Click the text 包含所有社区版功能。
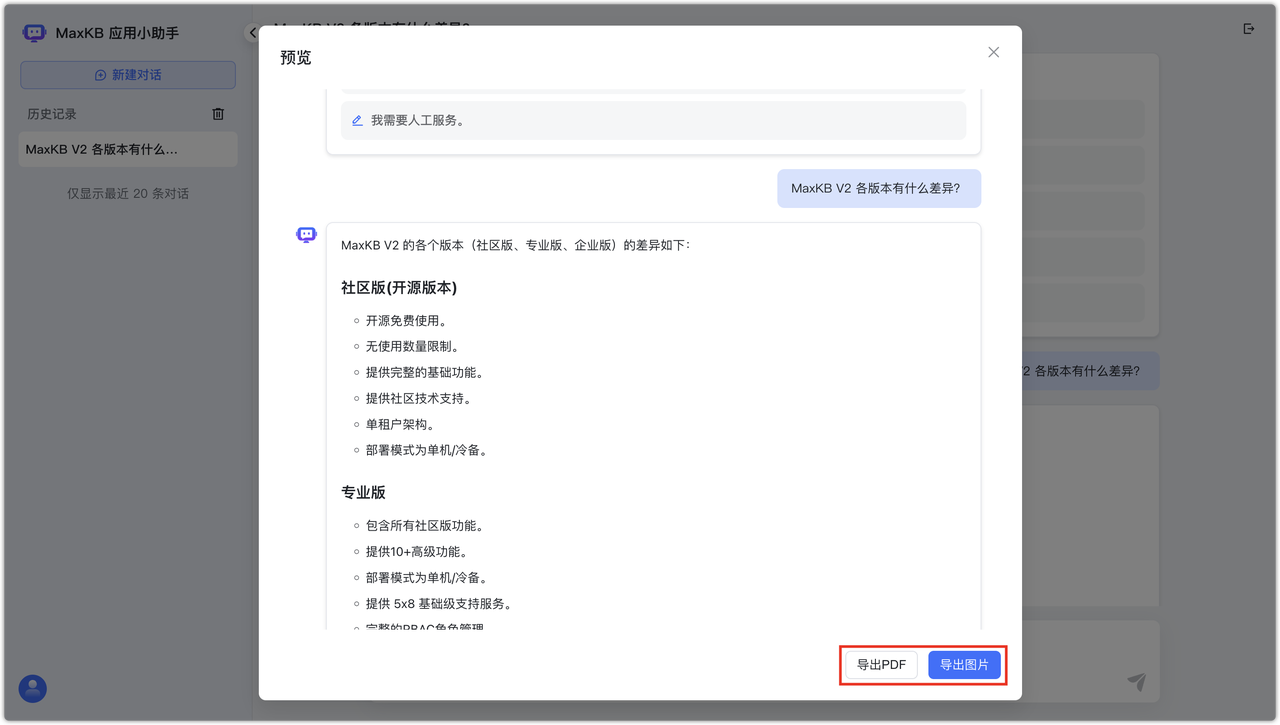 (425, 526)
